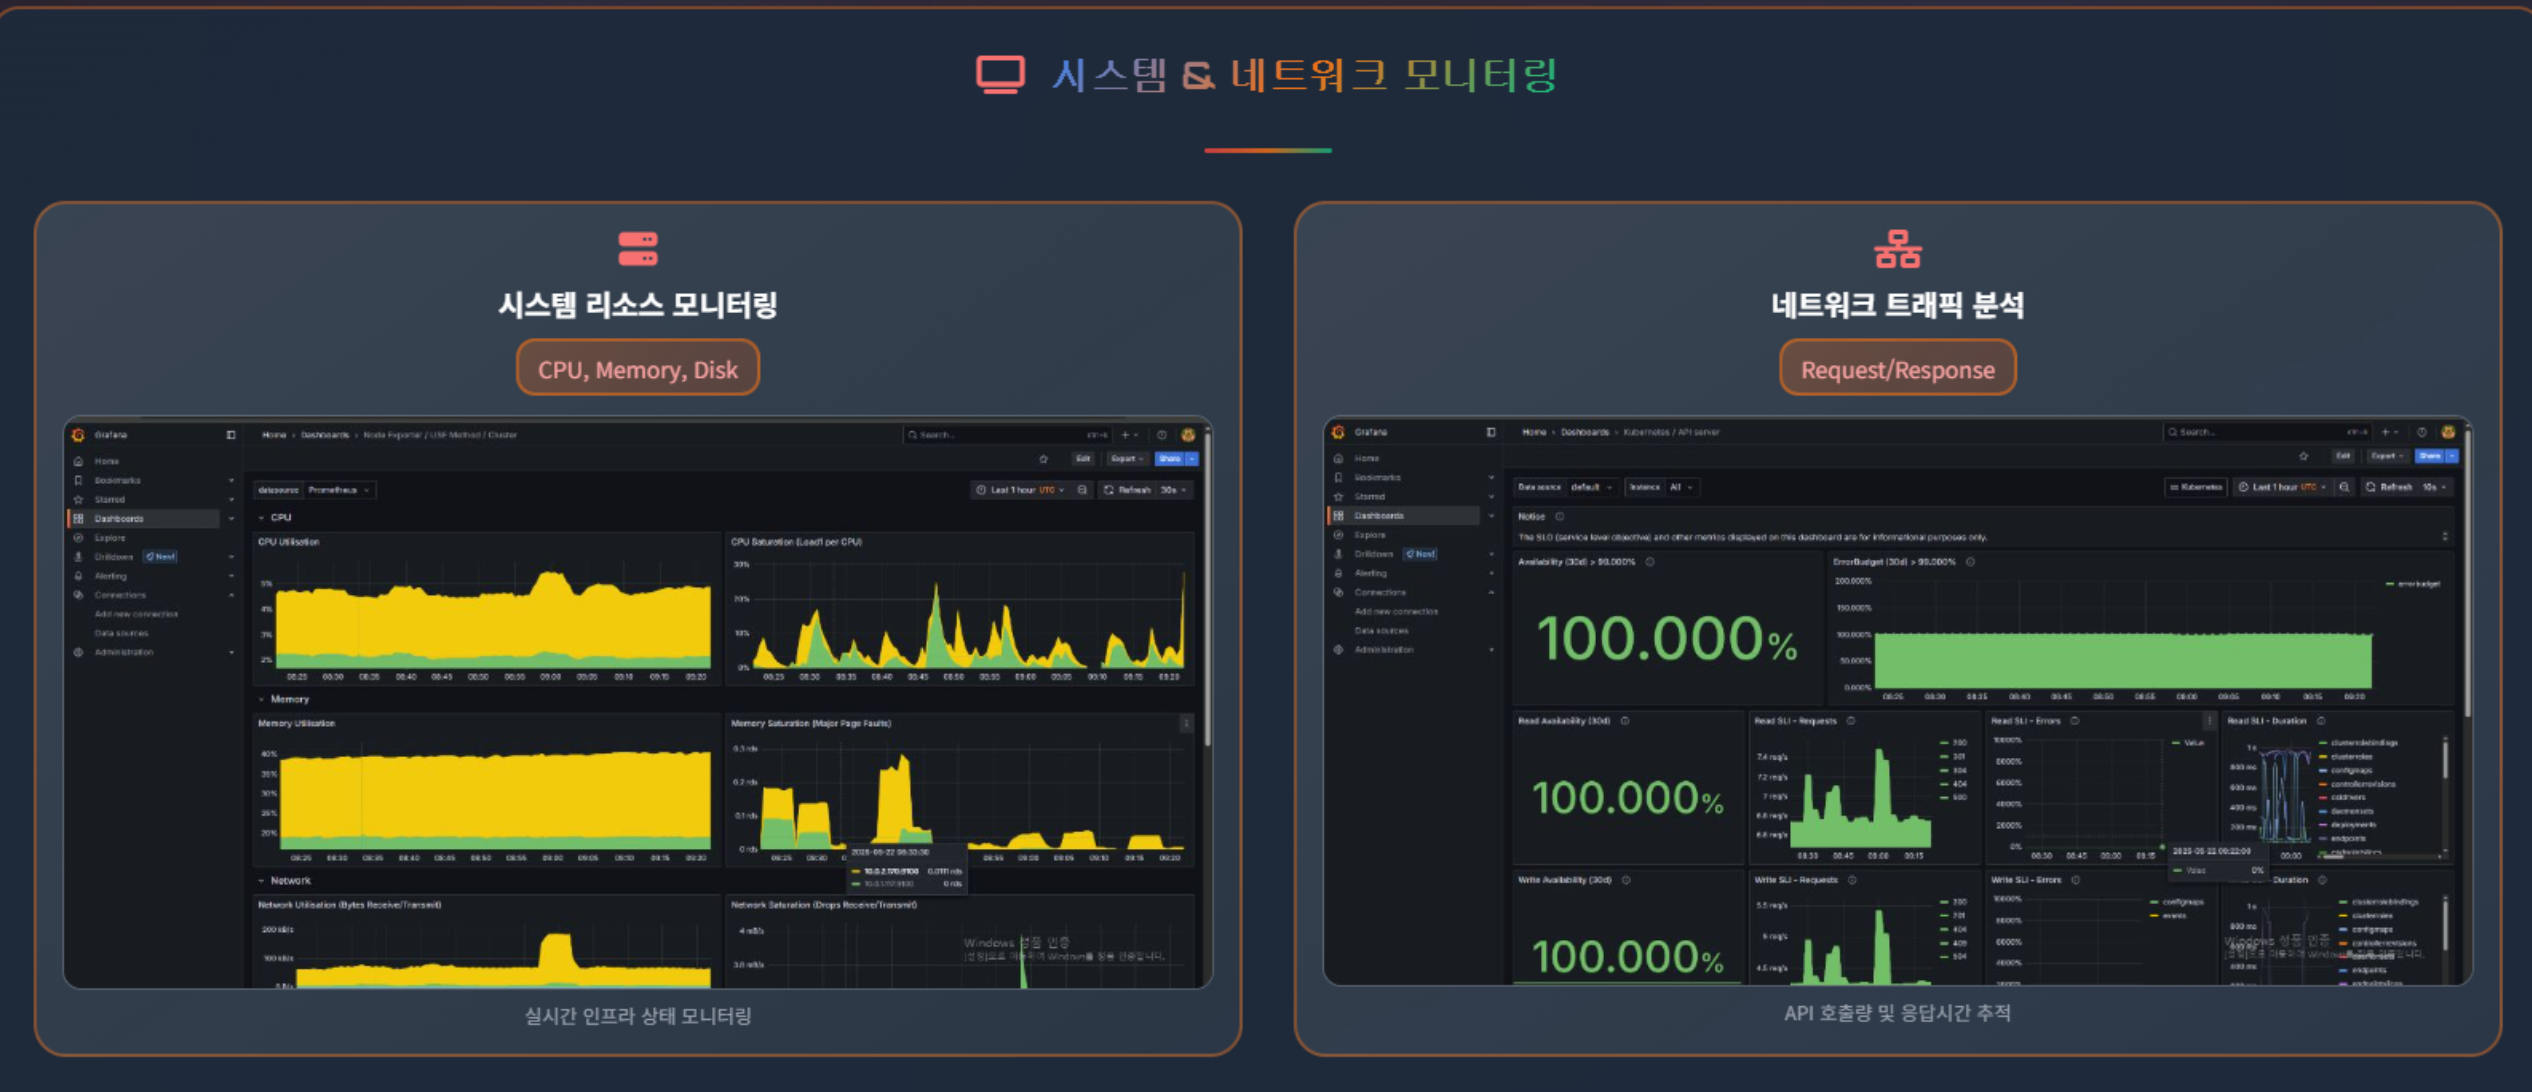Click Edit in the Kubernetes API server dashboard
The height and width of the screenshot is (1092, 2532).
pos(2343,456)
